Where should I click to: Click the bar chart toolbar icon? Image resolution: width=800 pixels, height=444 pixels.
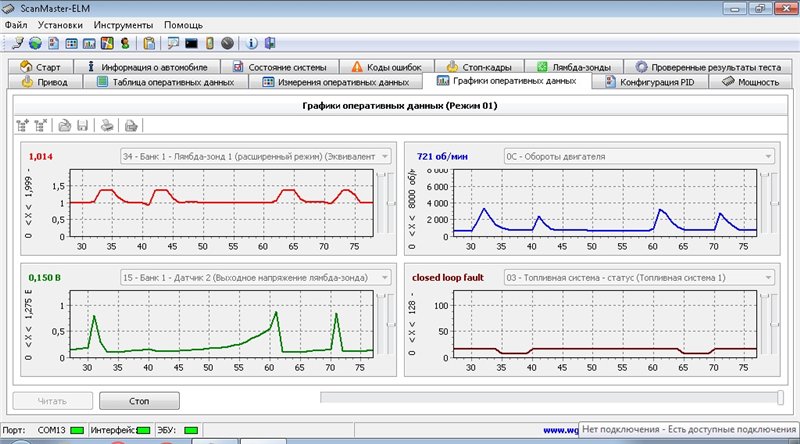coord(89,43)
